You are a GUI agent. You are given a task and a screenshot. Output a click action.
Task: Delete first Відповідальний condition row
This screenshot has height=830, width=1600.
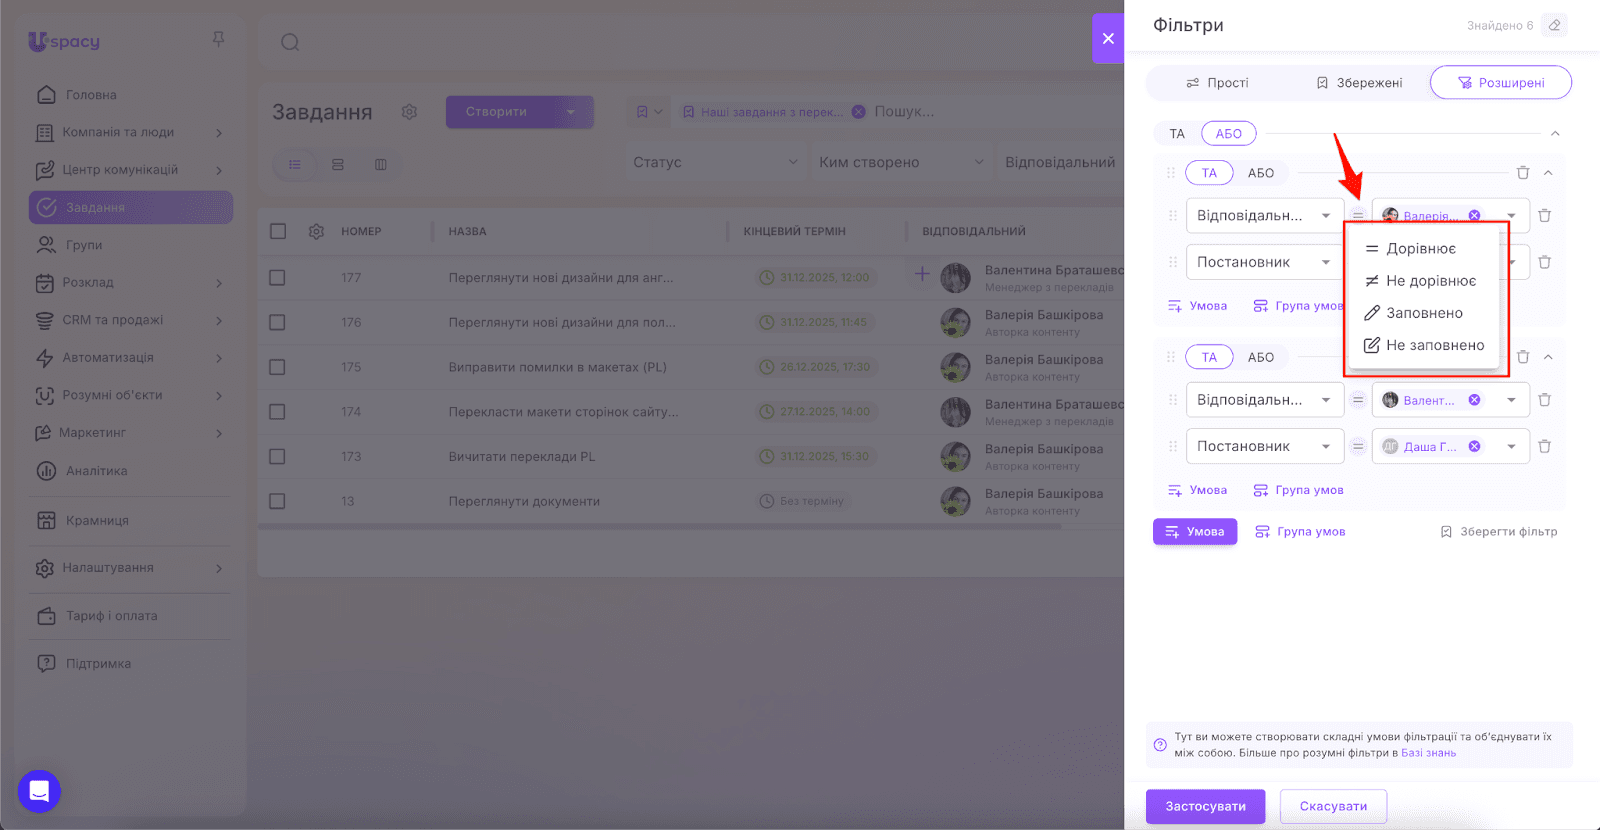click(1545, 216)
